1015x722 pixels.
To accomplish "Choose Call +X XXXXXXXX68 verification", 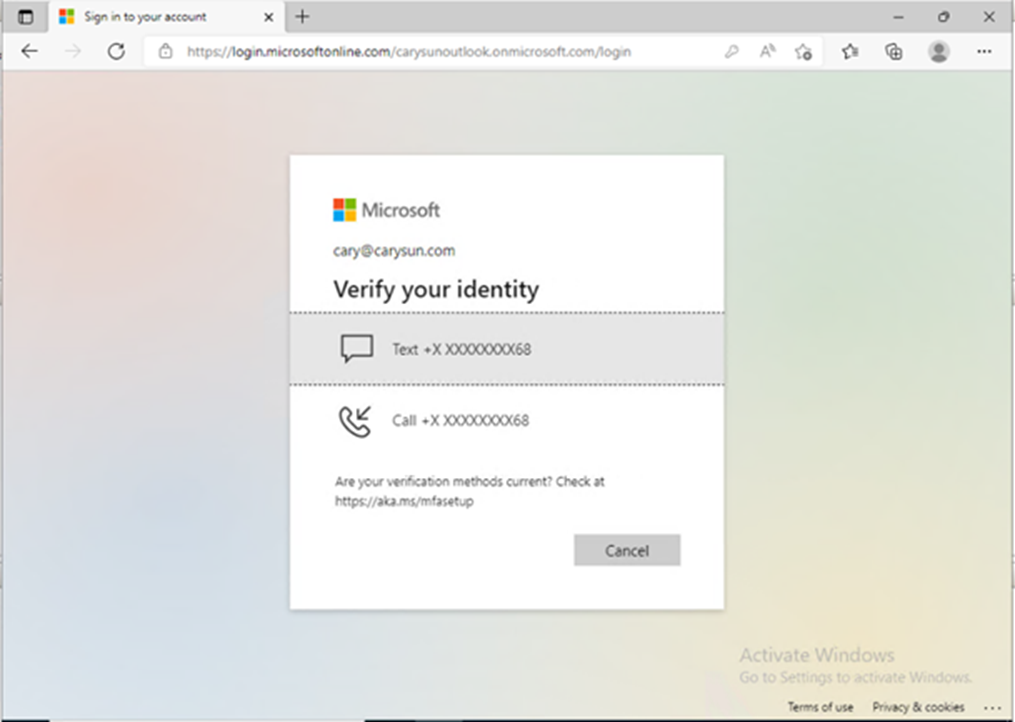I will (x=507, y=420).
